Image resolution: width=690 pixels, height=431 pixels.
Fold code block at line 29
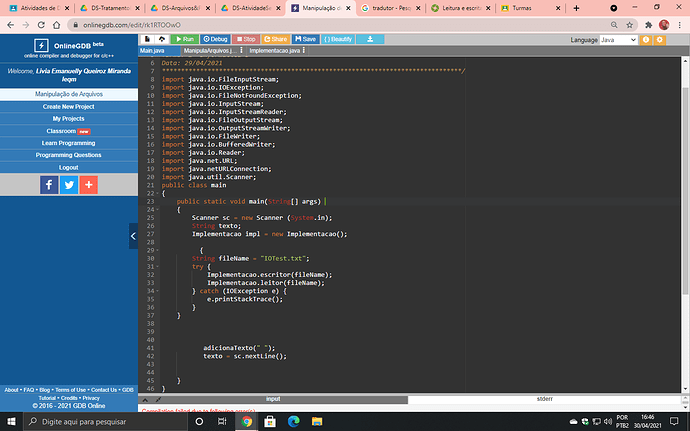[x=158, y=250]
